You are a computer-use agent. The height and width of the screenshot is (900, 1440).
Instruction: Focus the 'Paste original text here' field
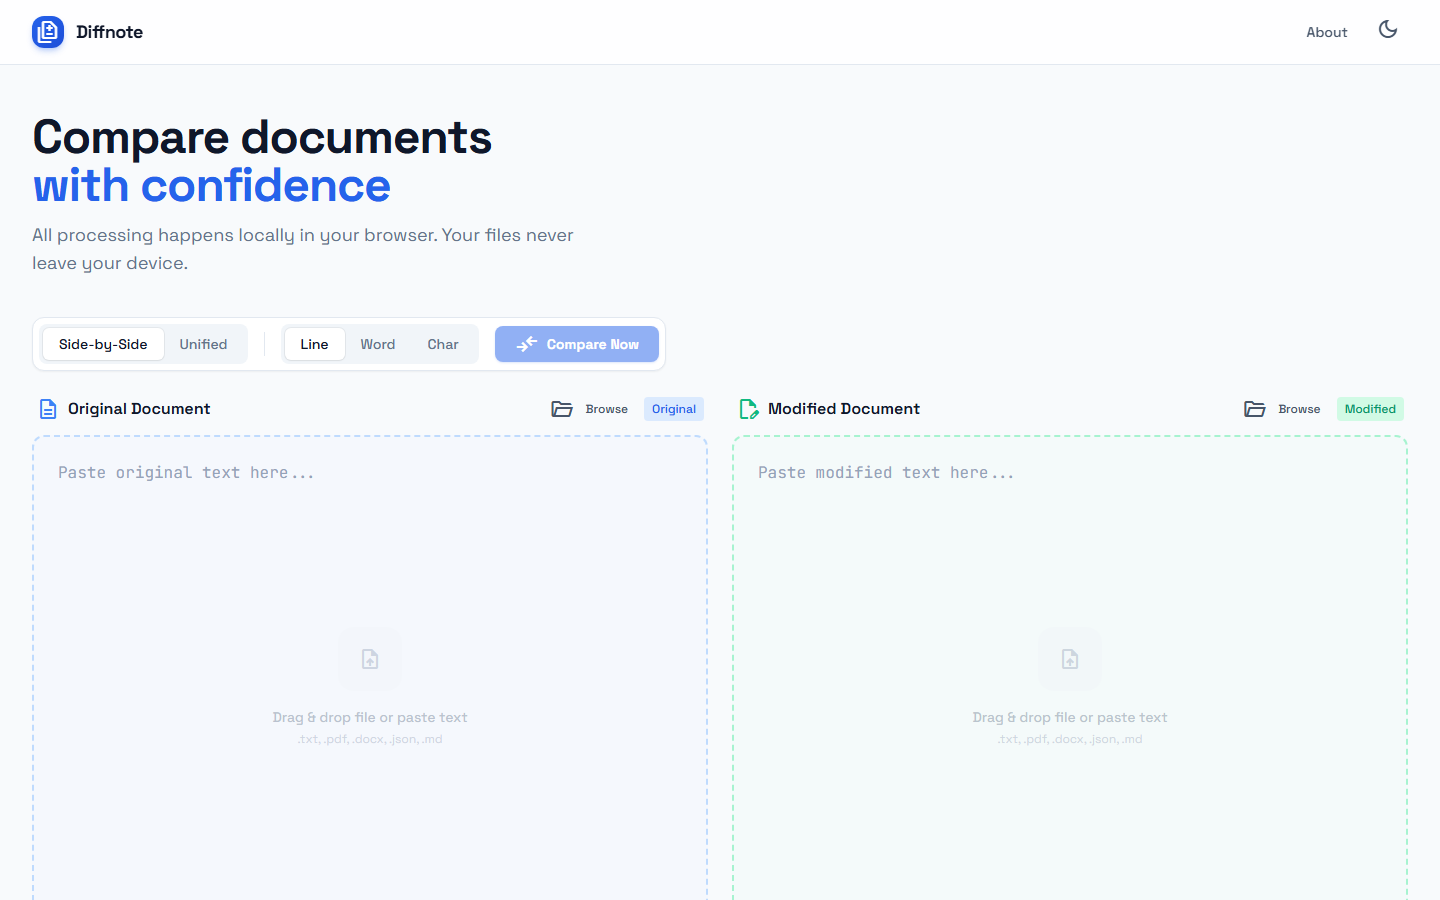click(370, 668)
